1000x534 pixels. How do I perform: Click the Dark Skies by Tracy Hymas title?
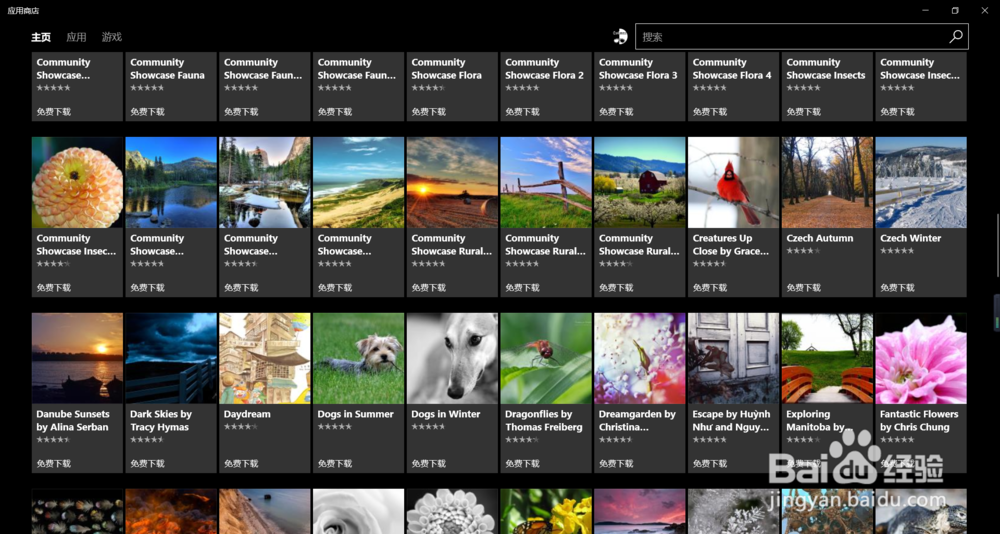[159, 420]
